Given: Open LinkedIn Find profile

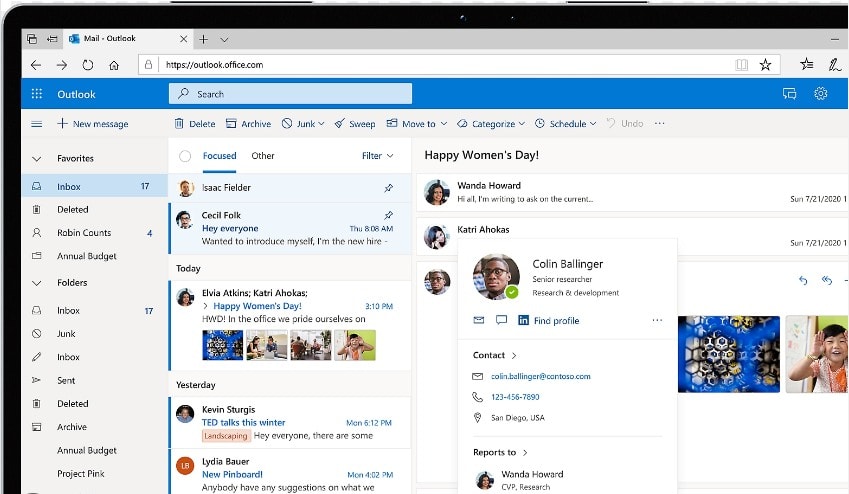Looking at the screenshot, I should pos(548,320).
